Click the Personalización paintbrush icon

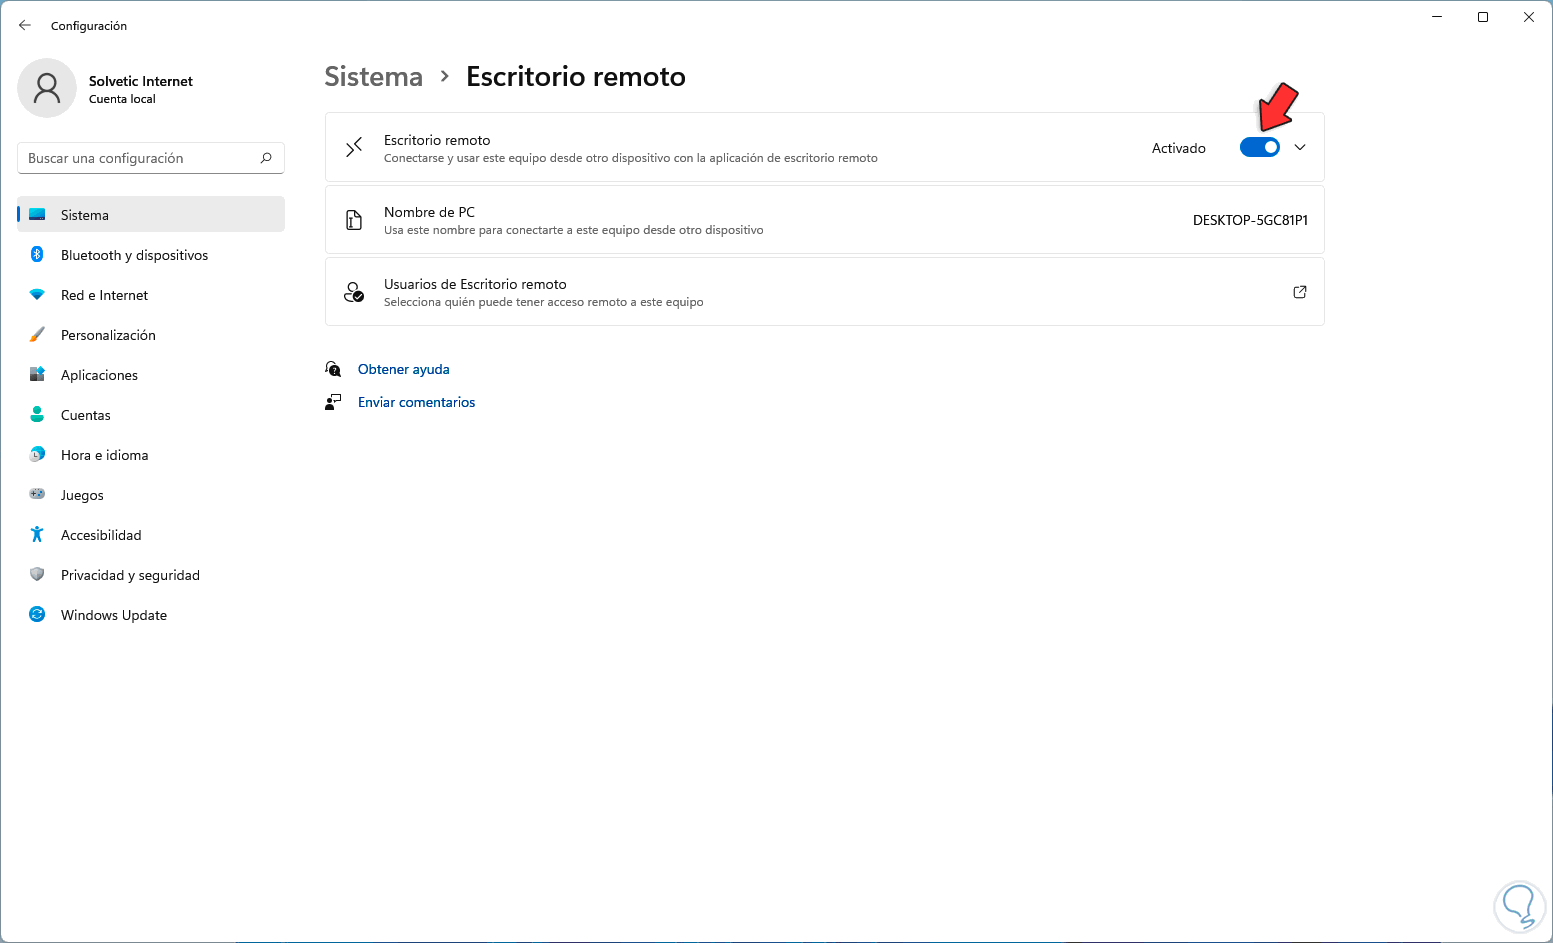(37, 335)
